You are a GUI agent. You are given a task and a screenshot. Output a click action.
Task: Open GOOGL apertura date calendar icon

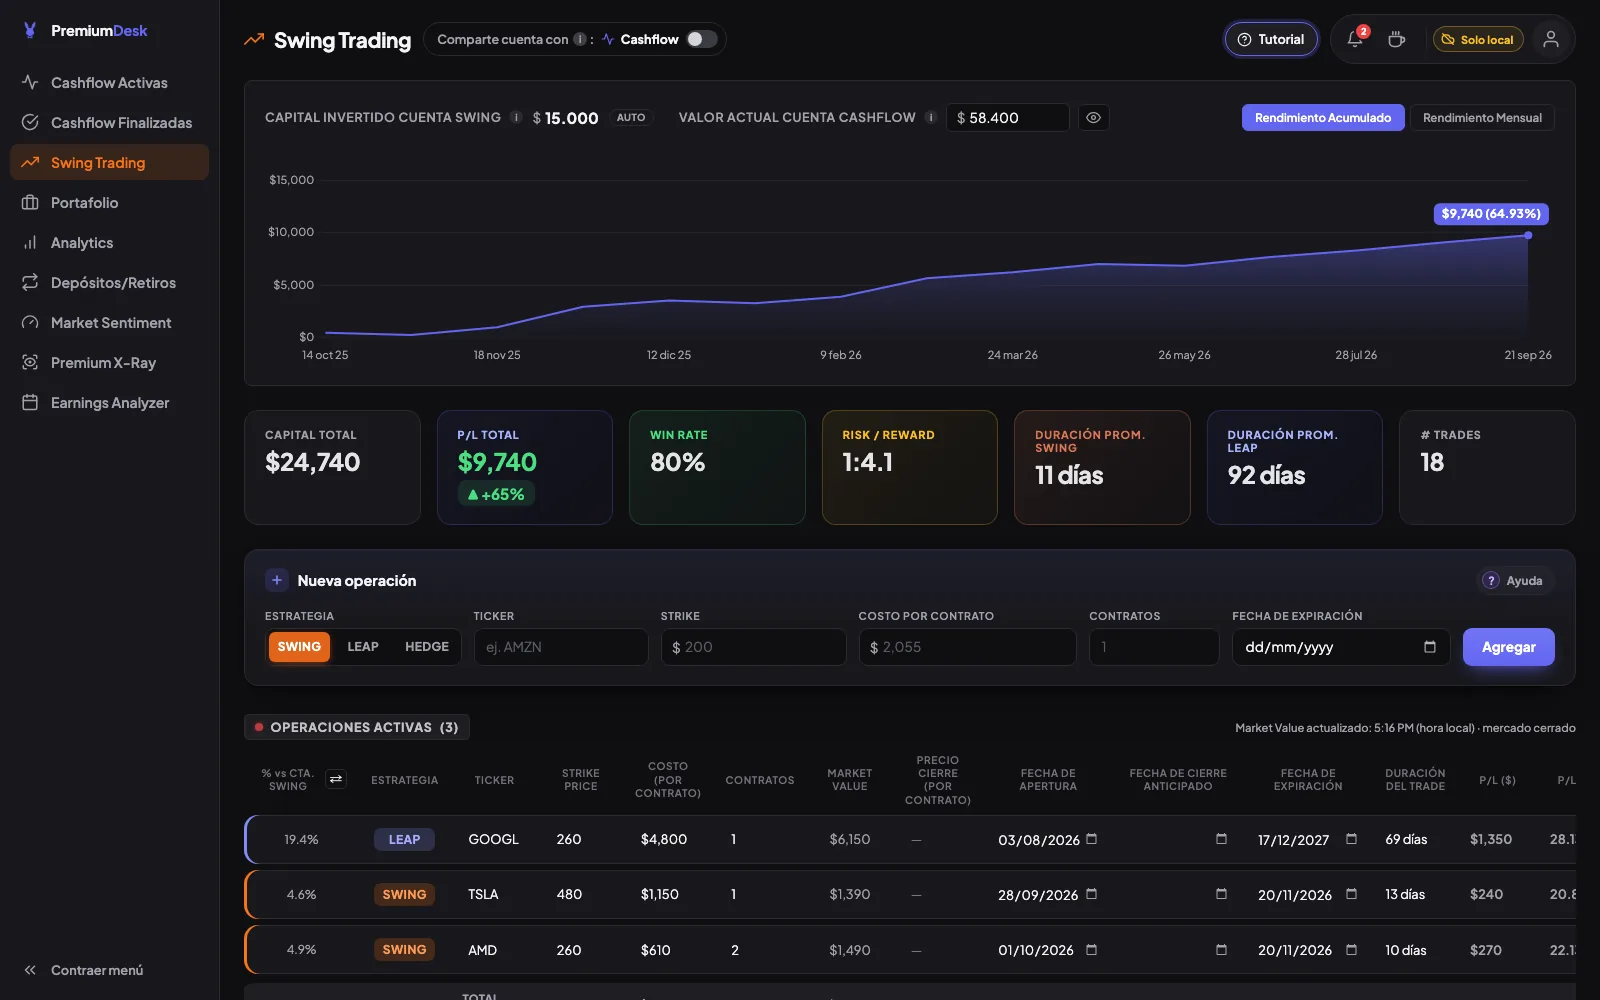(1091, 839)
